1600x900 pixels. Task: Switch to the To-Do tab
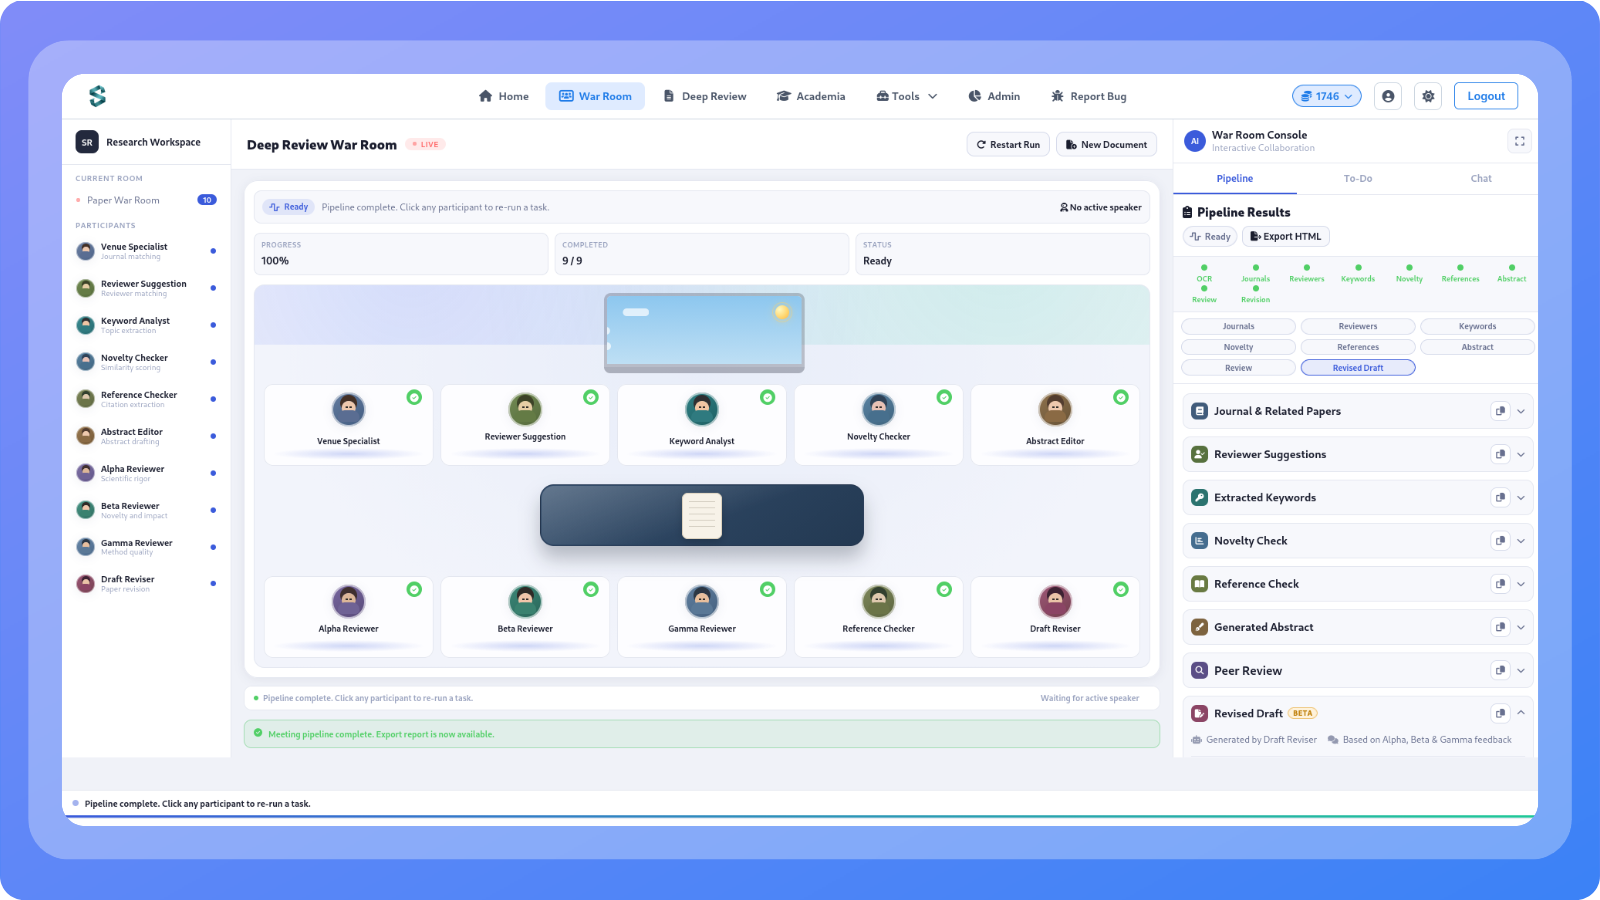[x=1357, y=178]
